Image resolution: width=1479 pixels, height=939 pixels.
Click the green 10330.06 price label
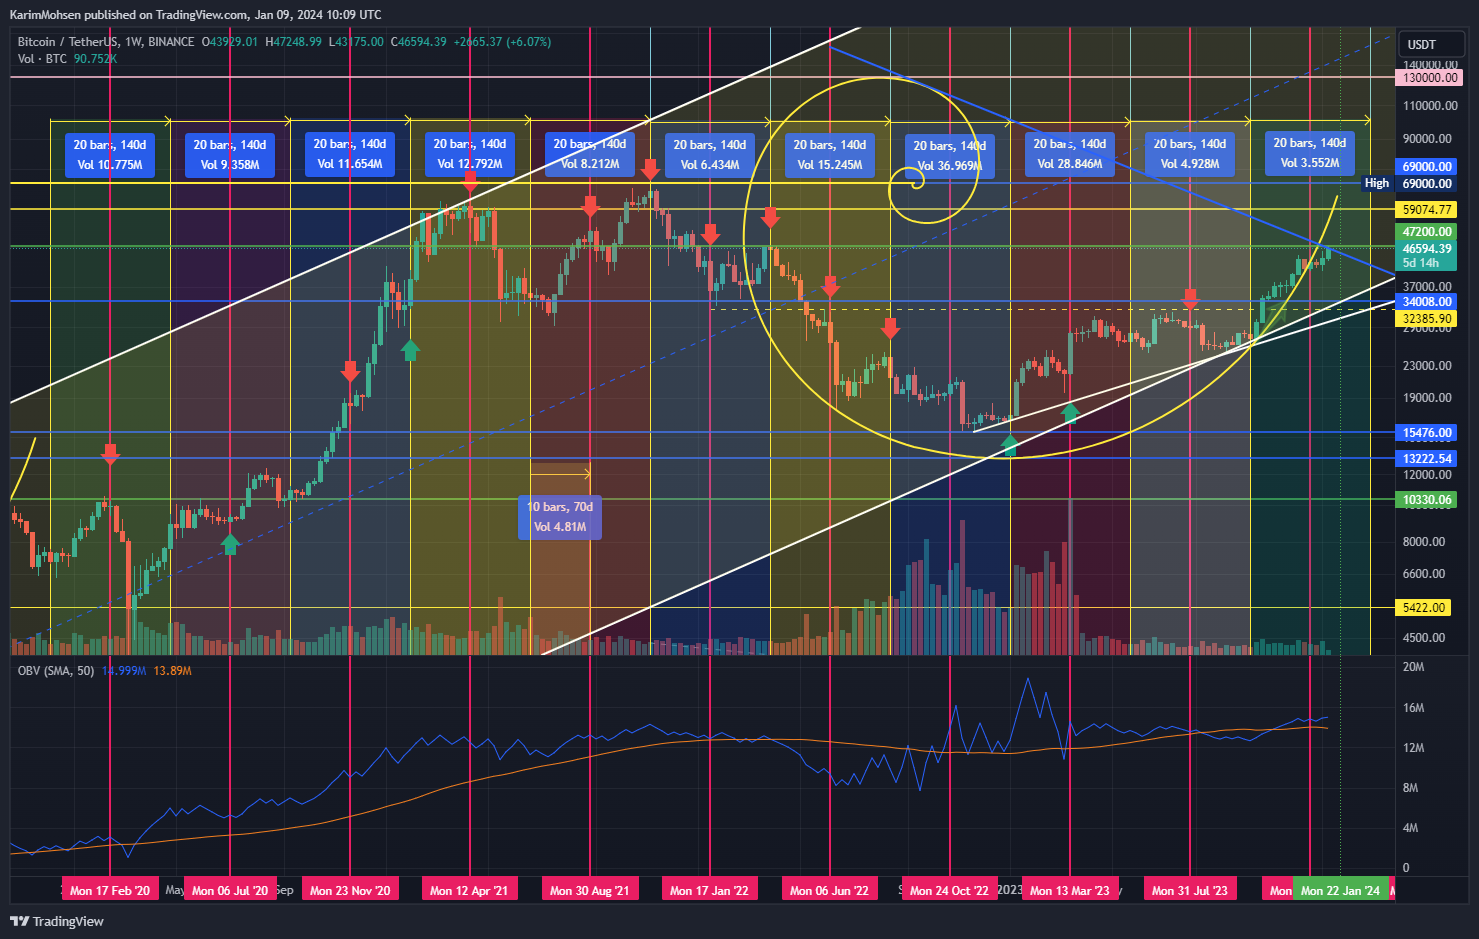click(1427, 500)
